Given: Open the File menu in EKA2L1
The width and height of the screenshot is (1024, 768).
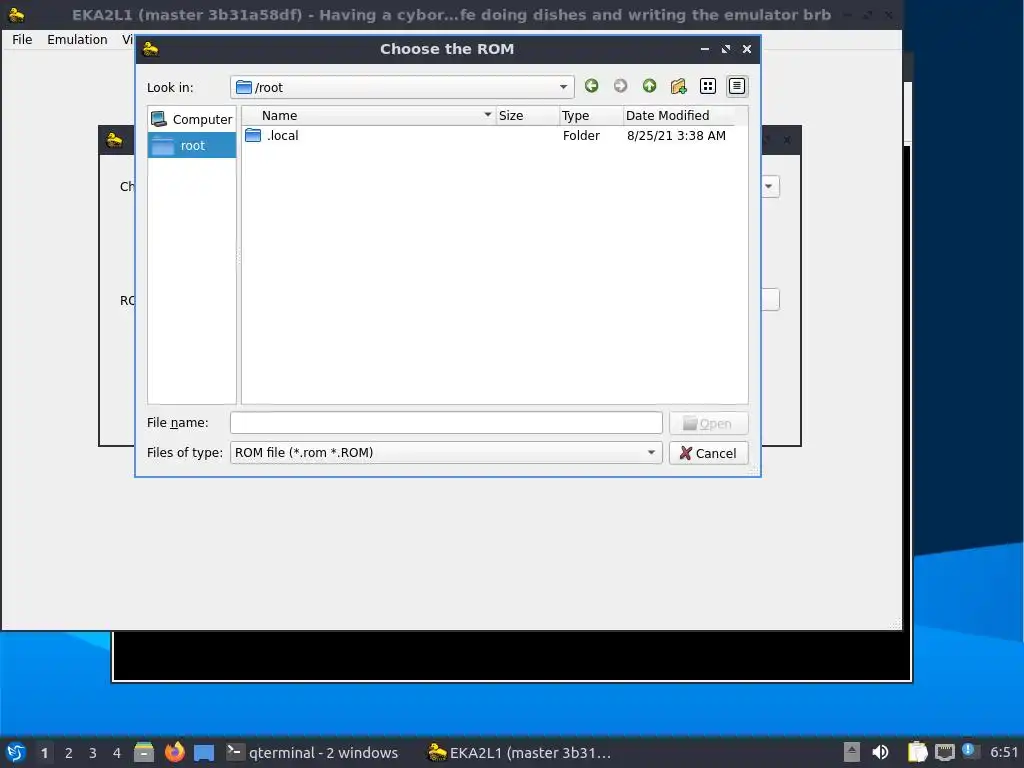Looking at the screenshot, I should pyautogui.click(x=22, y=40).
